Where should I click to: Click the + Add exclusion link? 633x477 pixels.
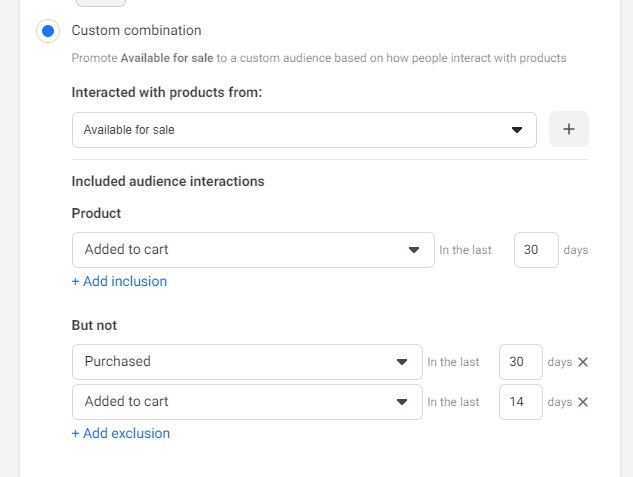121,433
